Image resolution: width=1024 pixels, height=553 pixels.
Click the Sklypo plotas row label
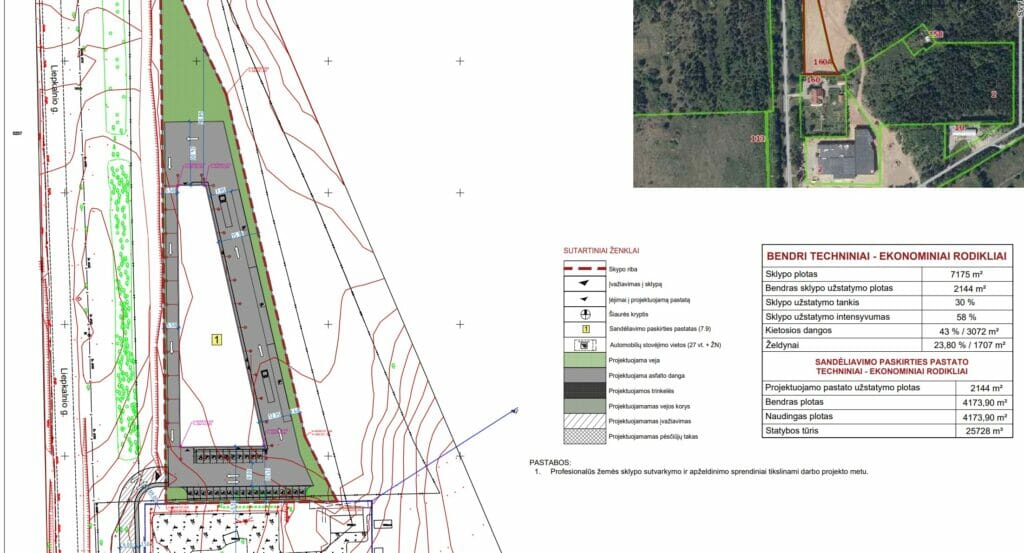click(791, 274)
